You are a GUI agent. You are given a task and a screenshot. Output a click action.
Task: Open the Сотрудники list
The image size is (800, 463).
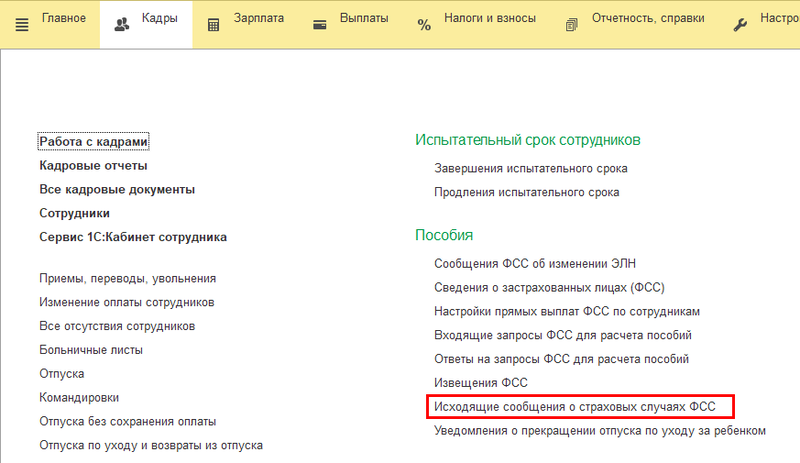coord(74,213)
